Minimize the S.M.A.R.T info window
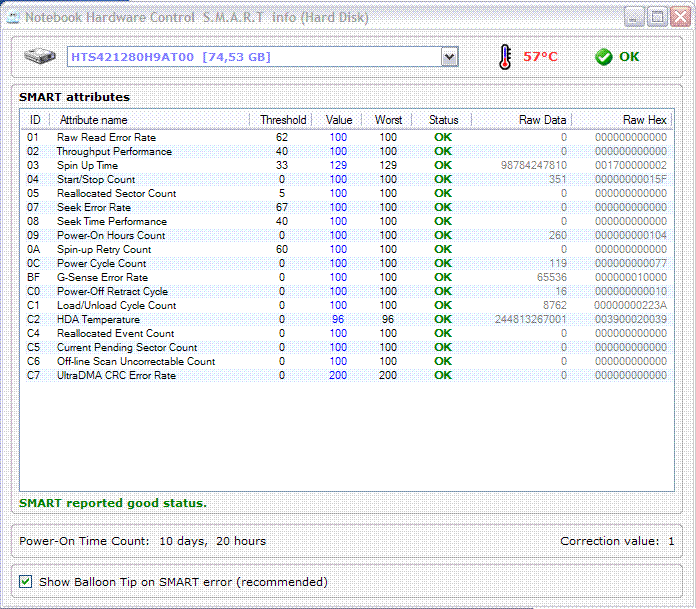Viewport: 696px width, 609px height. [x=633, y=18]
